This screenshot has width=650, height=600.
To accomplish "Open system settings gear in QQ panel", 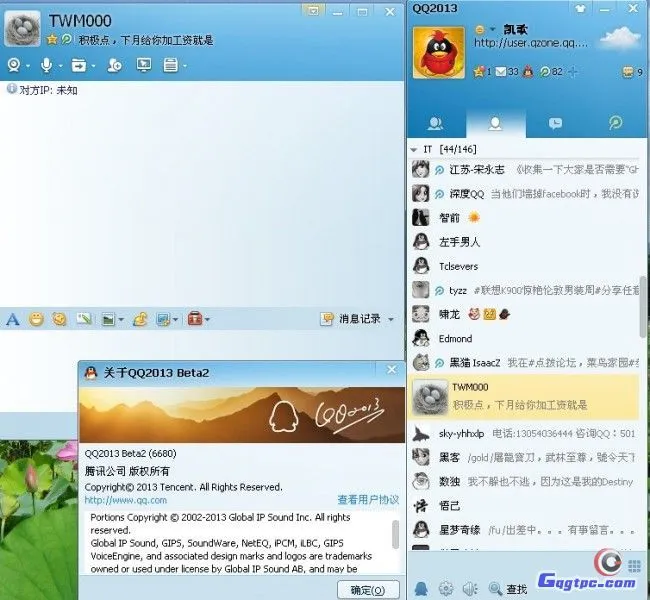I will (x=446, y=588).
